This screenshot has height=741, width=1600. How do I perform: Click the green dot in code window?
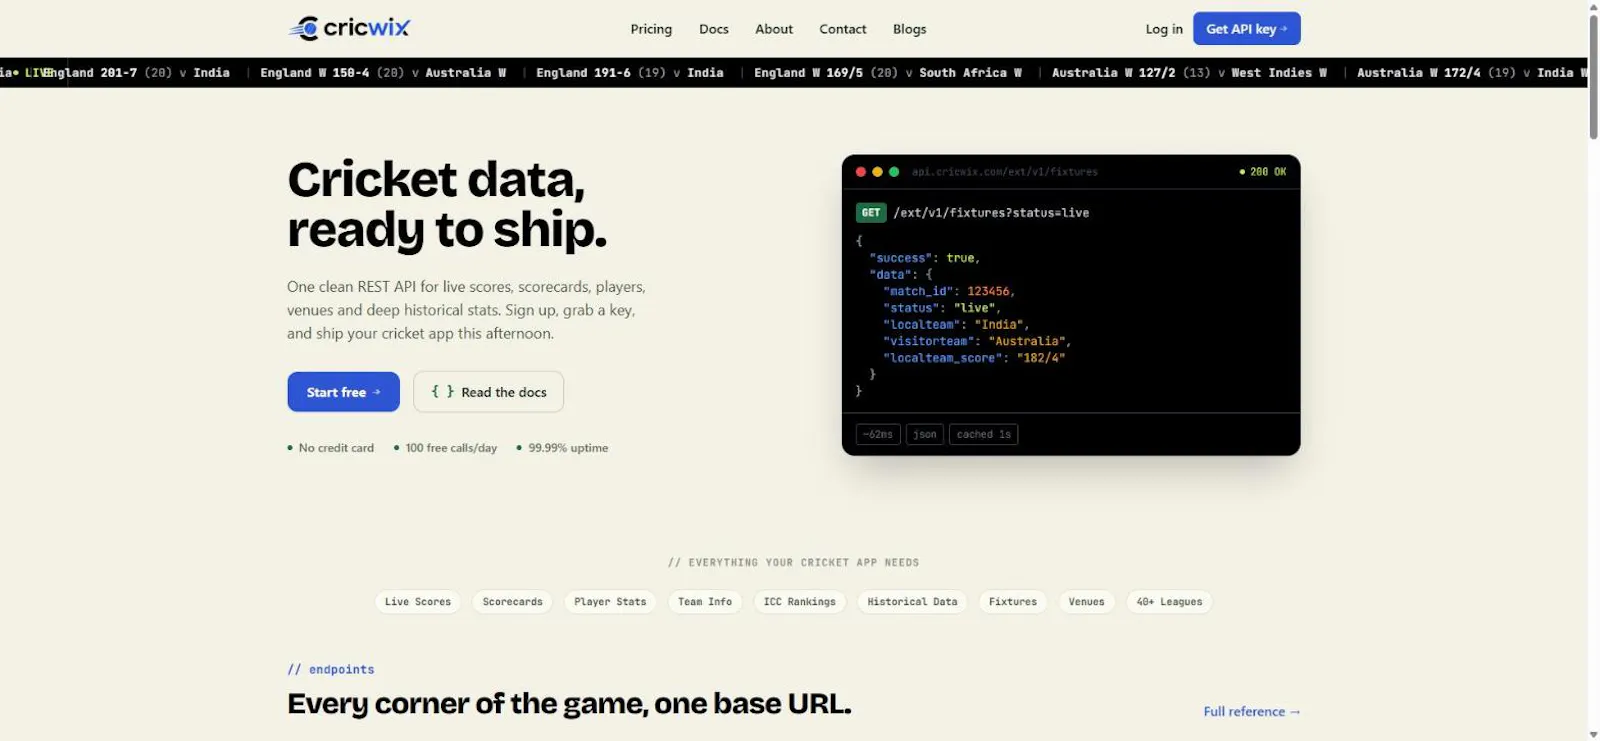point(894,172)
